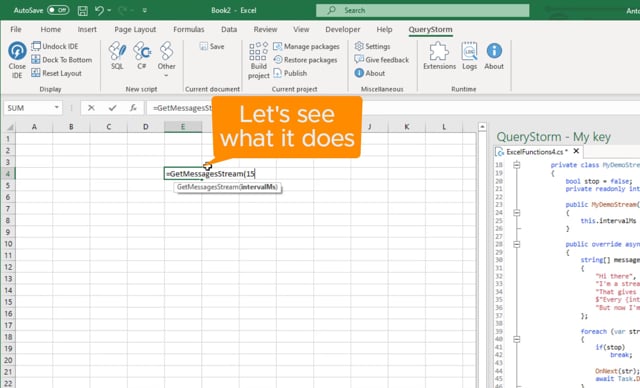Open the Extensions manager
Viewport: 640px width, 388px height.
(439, 56)
